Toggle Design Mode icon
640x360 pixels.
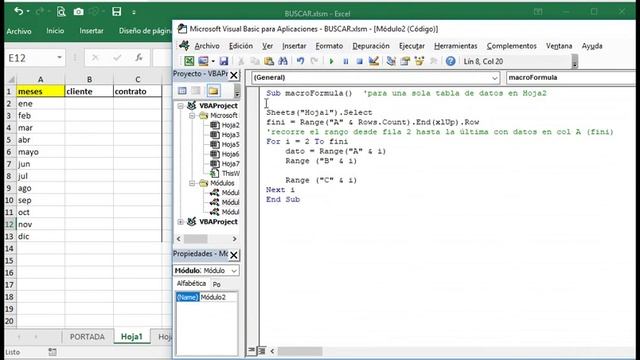[x=373, y=61]
